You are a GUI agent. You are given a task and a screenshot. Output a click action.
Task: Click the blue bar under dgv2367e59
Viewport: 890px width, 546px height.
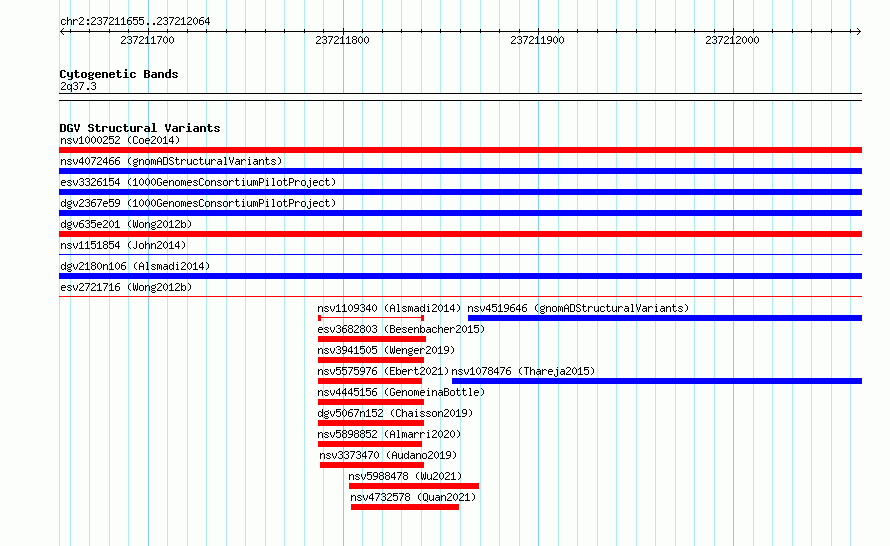click(460, 213)
